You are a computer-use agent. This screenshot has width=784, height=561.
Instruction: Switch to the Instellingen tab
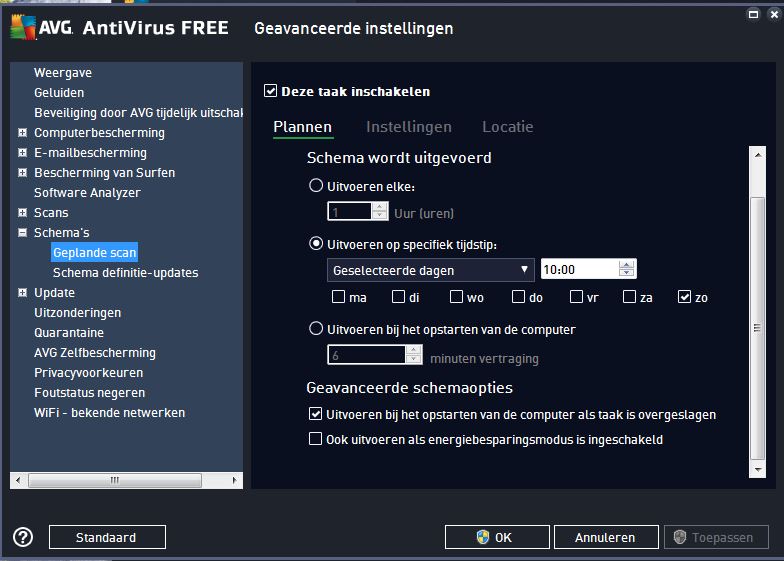point(408,127)
